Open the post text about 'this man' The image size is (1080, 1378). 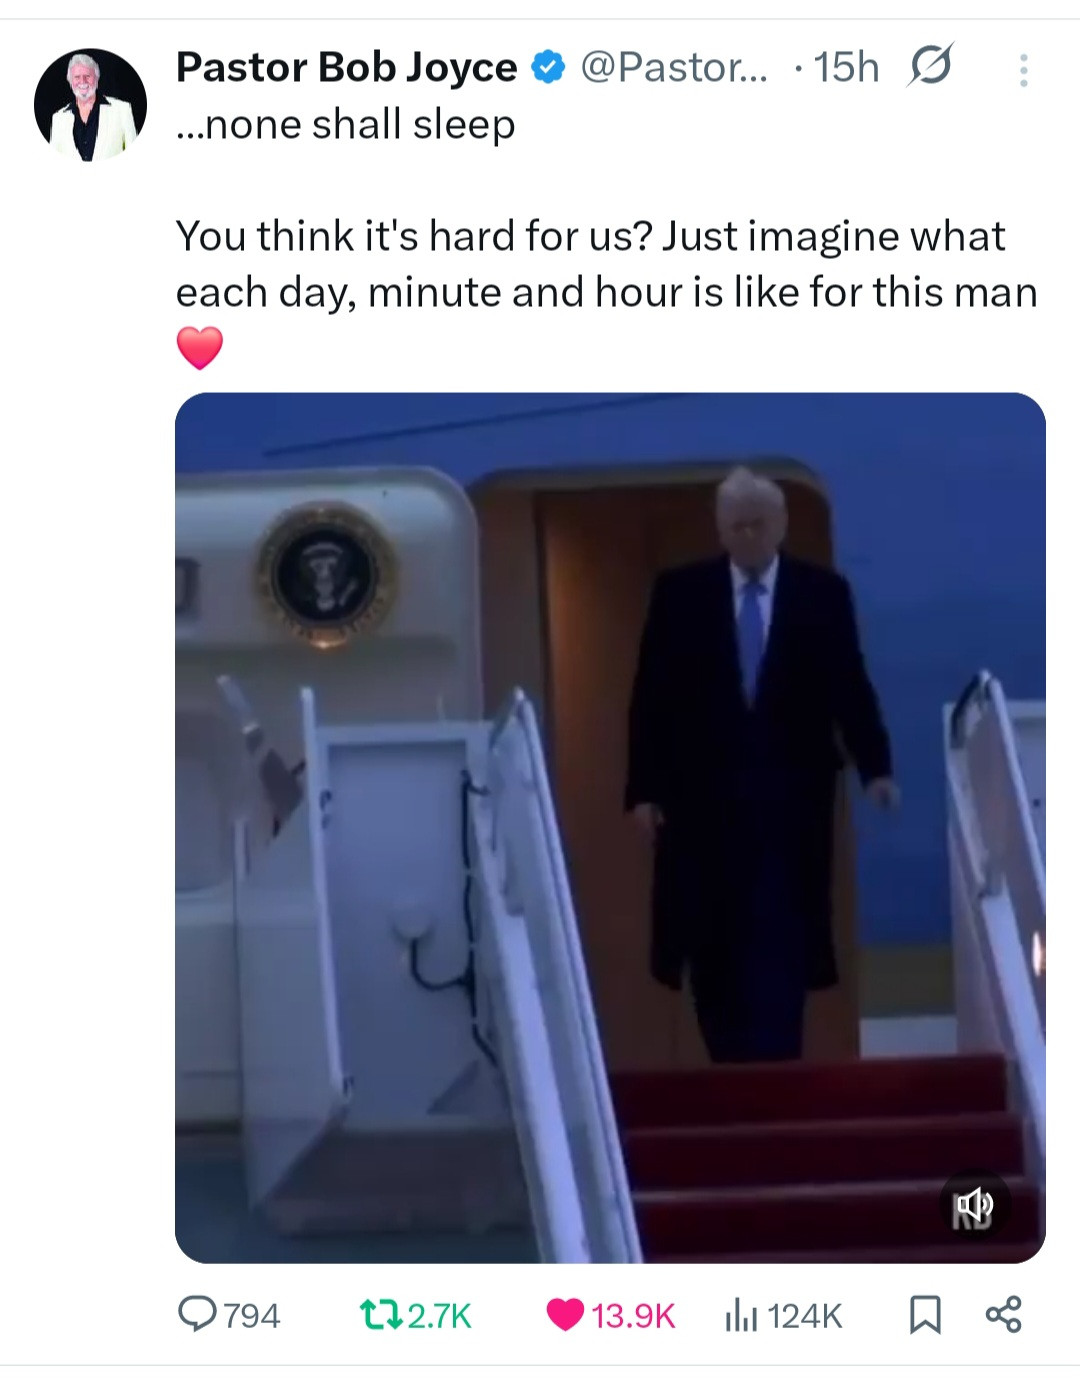[606, 264]
